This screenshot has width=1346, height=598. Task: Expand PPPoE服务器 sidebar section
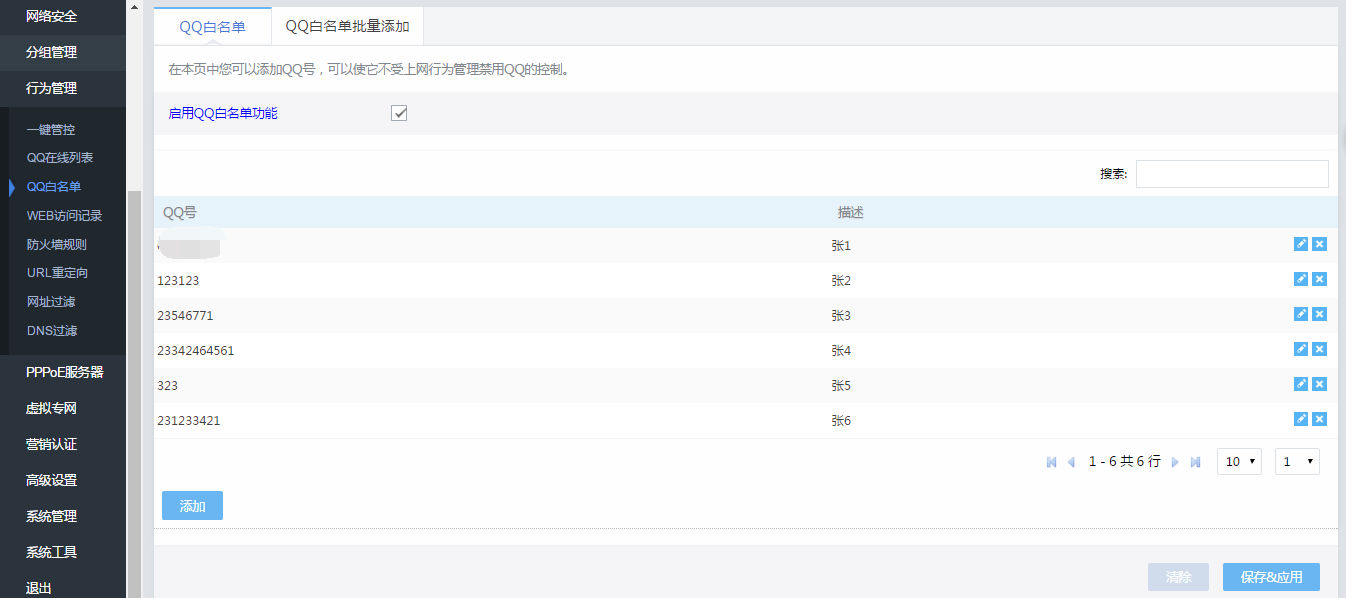tap(63, 372)
